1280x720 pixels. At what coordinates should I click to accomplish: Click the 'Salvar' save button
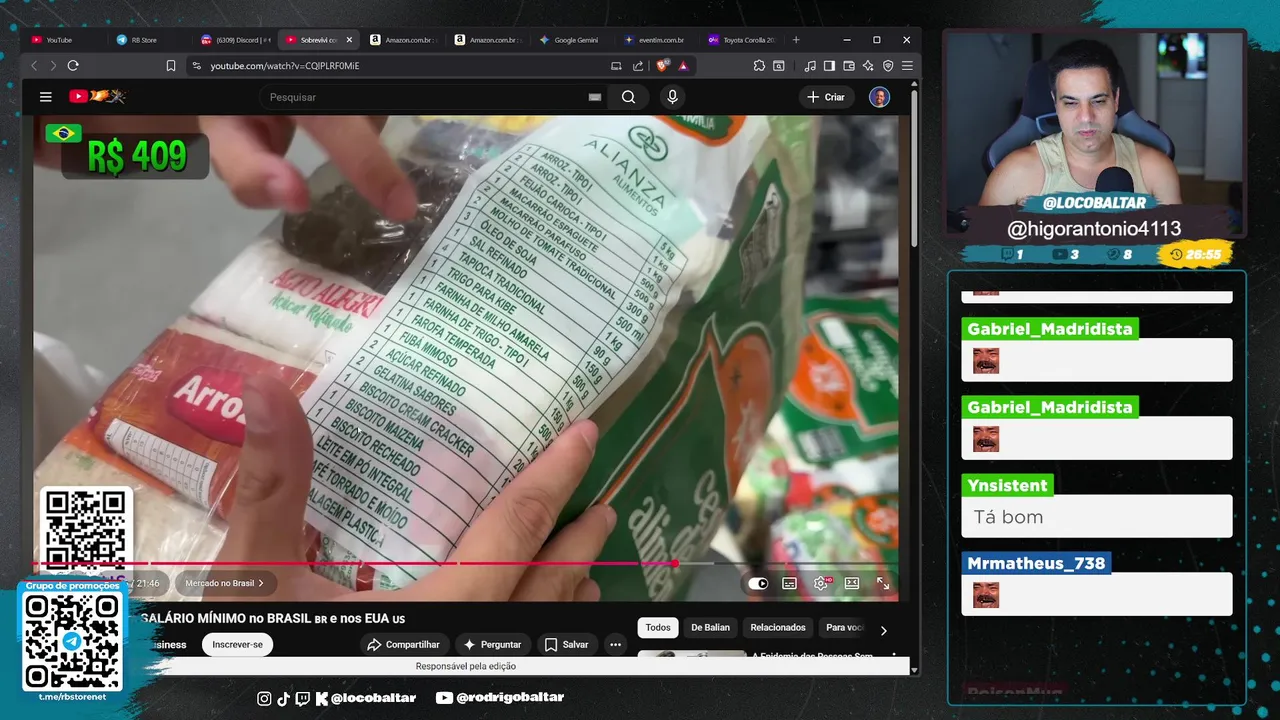tap(566, 645)
